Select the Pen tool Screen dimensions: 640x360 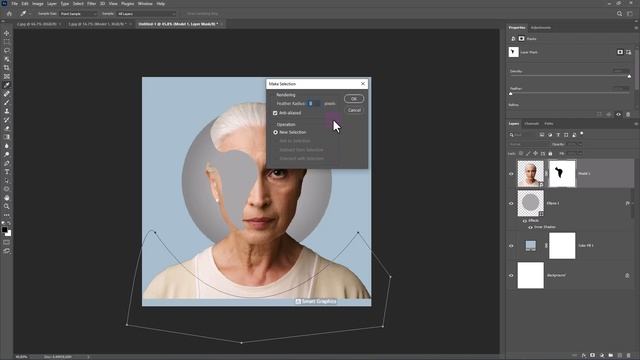coord(7,163)
